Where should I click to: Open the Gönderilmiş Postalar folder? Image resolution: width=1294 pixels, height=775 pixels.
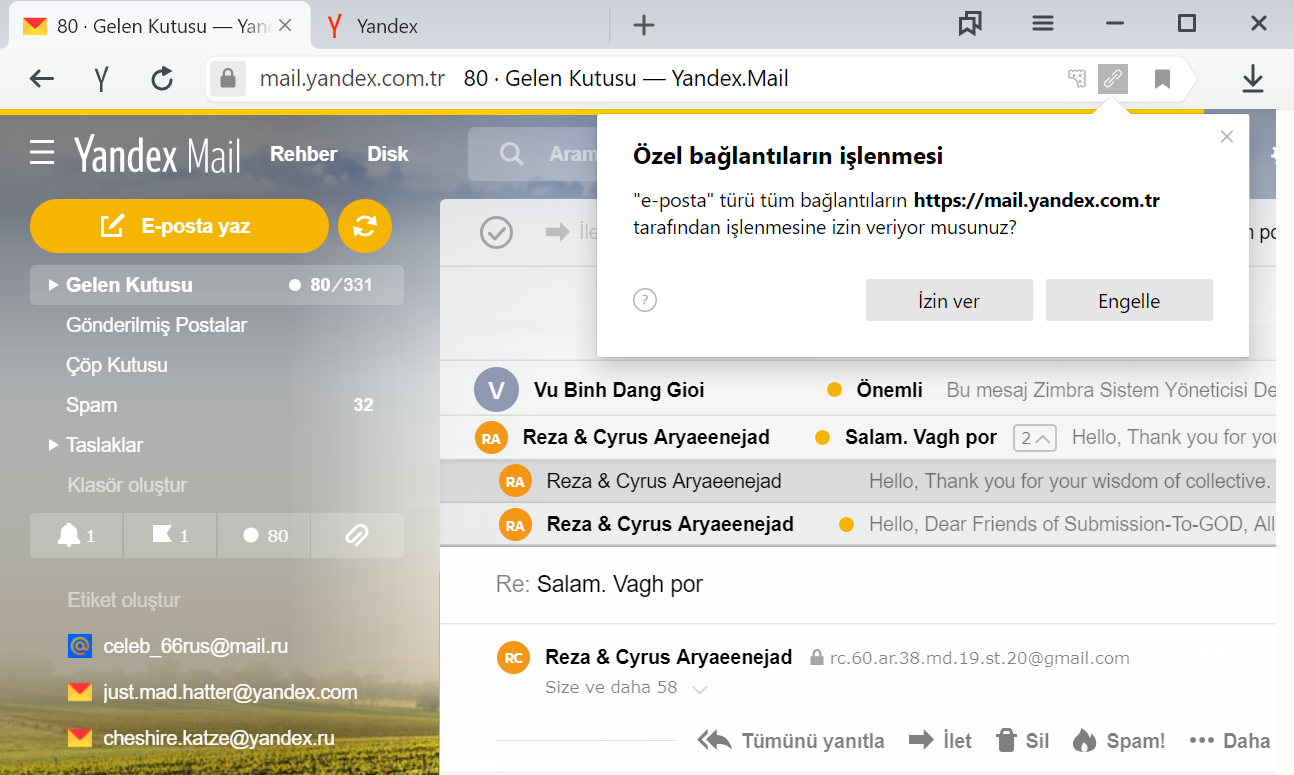pos(156,325)
